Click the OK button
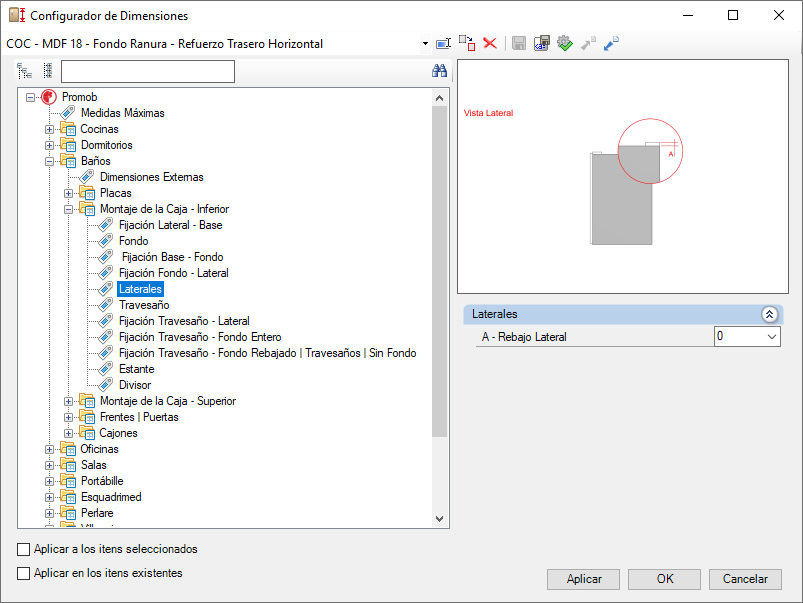Screen dimensions: 803x603 tap(664, 579)
